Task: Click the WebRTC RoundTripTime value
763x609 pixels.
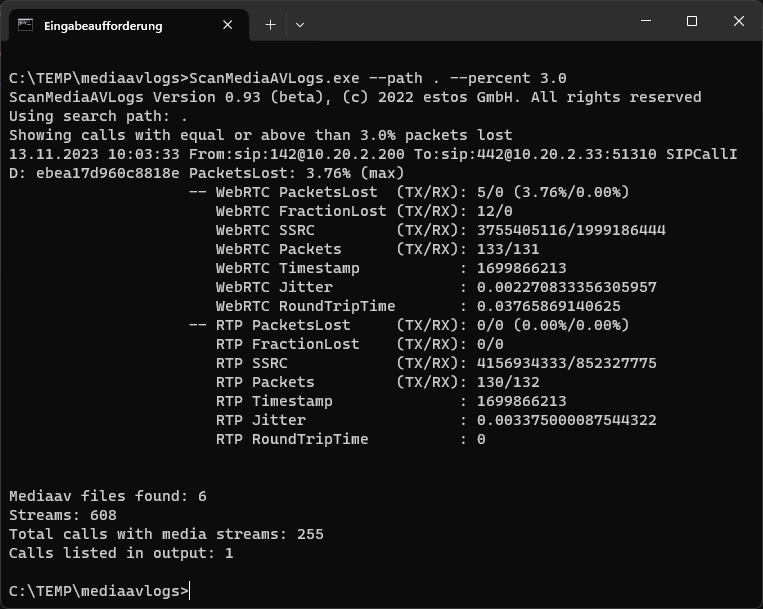Action: click(548, 306)
